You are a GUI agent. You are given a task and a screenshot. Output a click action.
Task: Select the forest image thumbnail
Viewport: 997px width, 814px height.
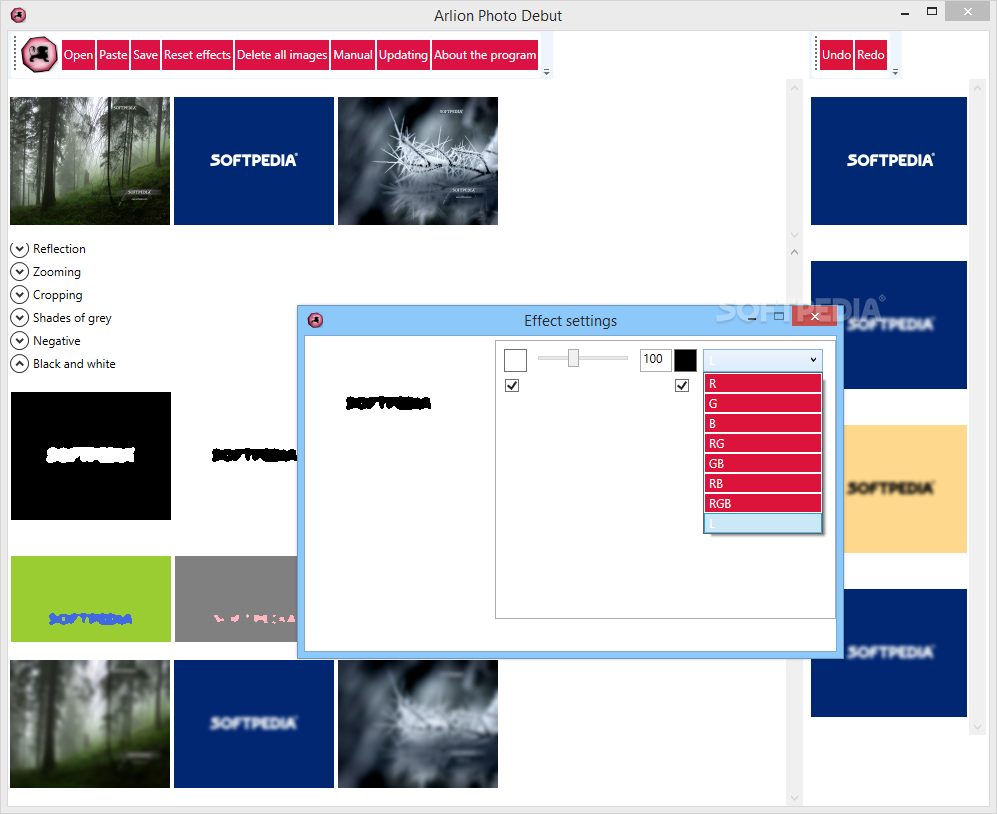click(90, 161)
